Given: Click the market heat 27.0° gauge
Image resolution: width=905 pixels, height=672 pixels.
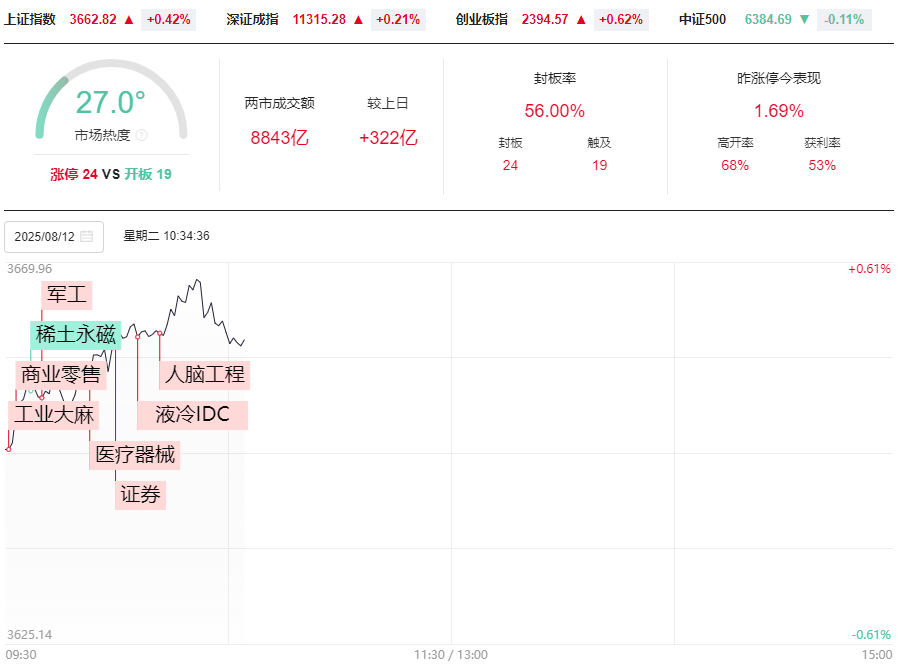Looking at the screenshot, I should (110, 103).
